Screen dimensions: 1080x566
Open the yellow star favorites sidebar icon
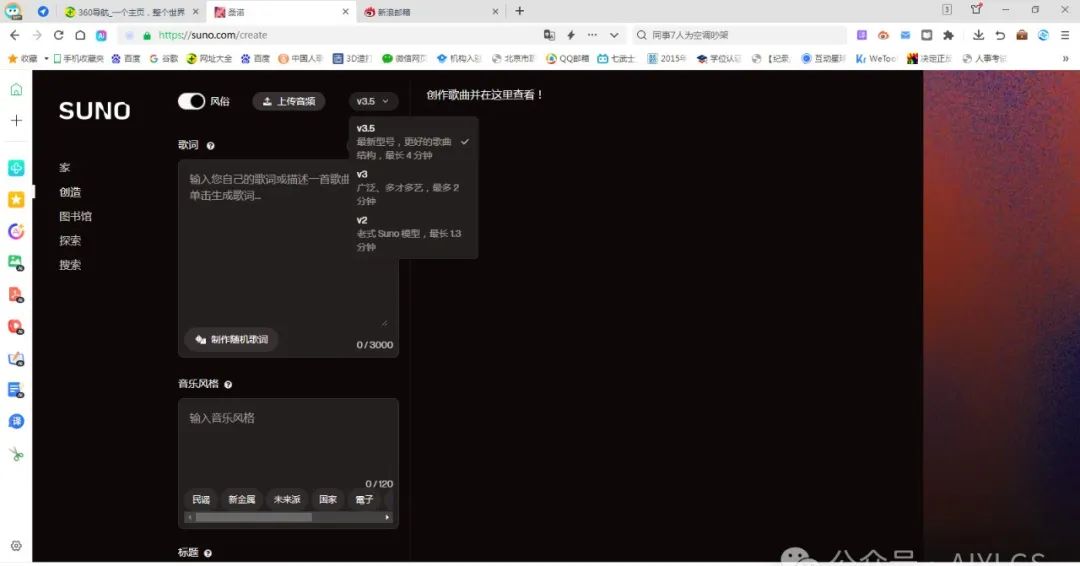click(x=16, y=200)
